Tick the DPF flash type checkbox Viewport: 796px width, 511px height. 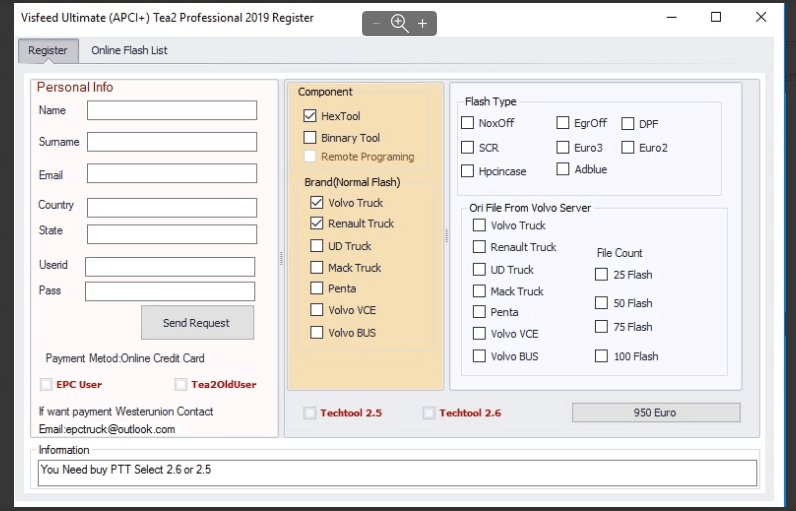[628, 124]
